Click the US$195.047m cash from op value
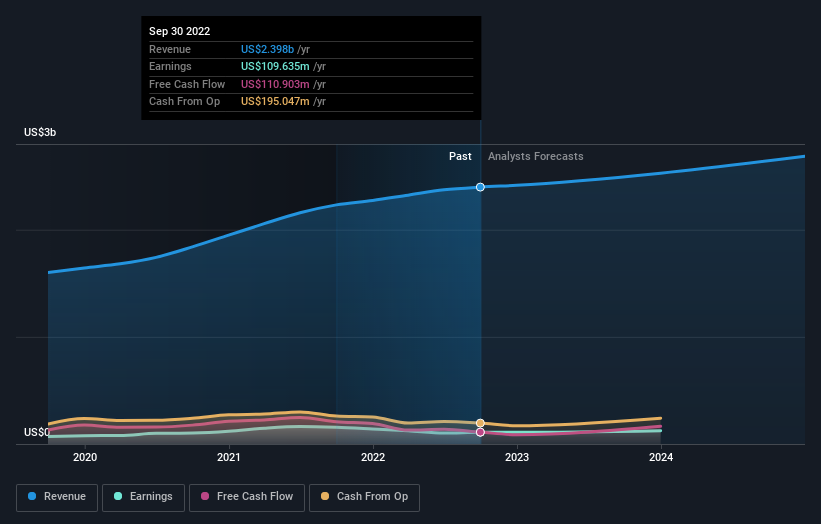 pos(275,102)
